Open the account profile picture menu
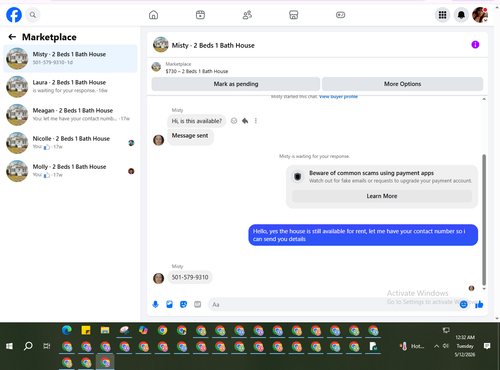Viewport: 500px width, 370px height. (480, 15)
